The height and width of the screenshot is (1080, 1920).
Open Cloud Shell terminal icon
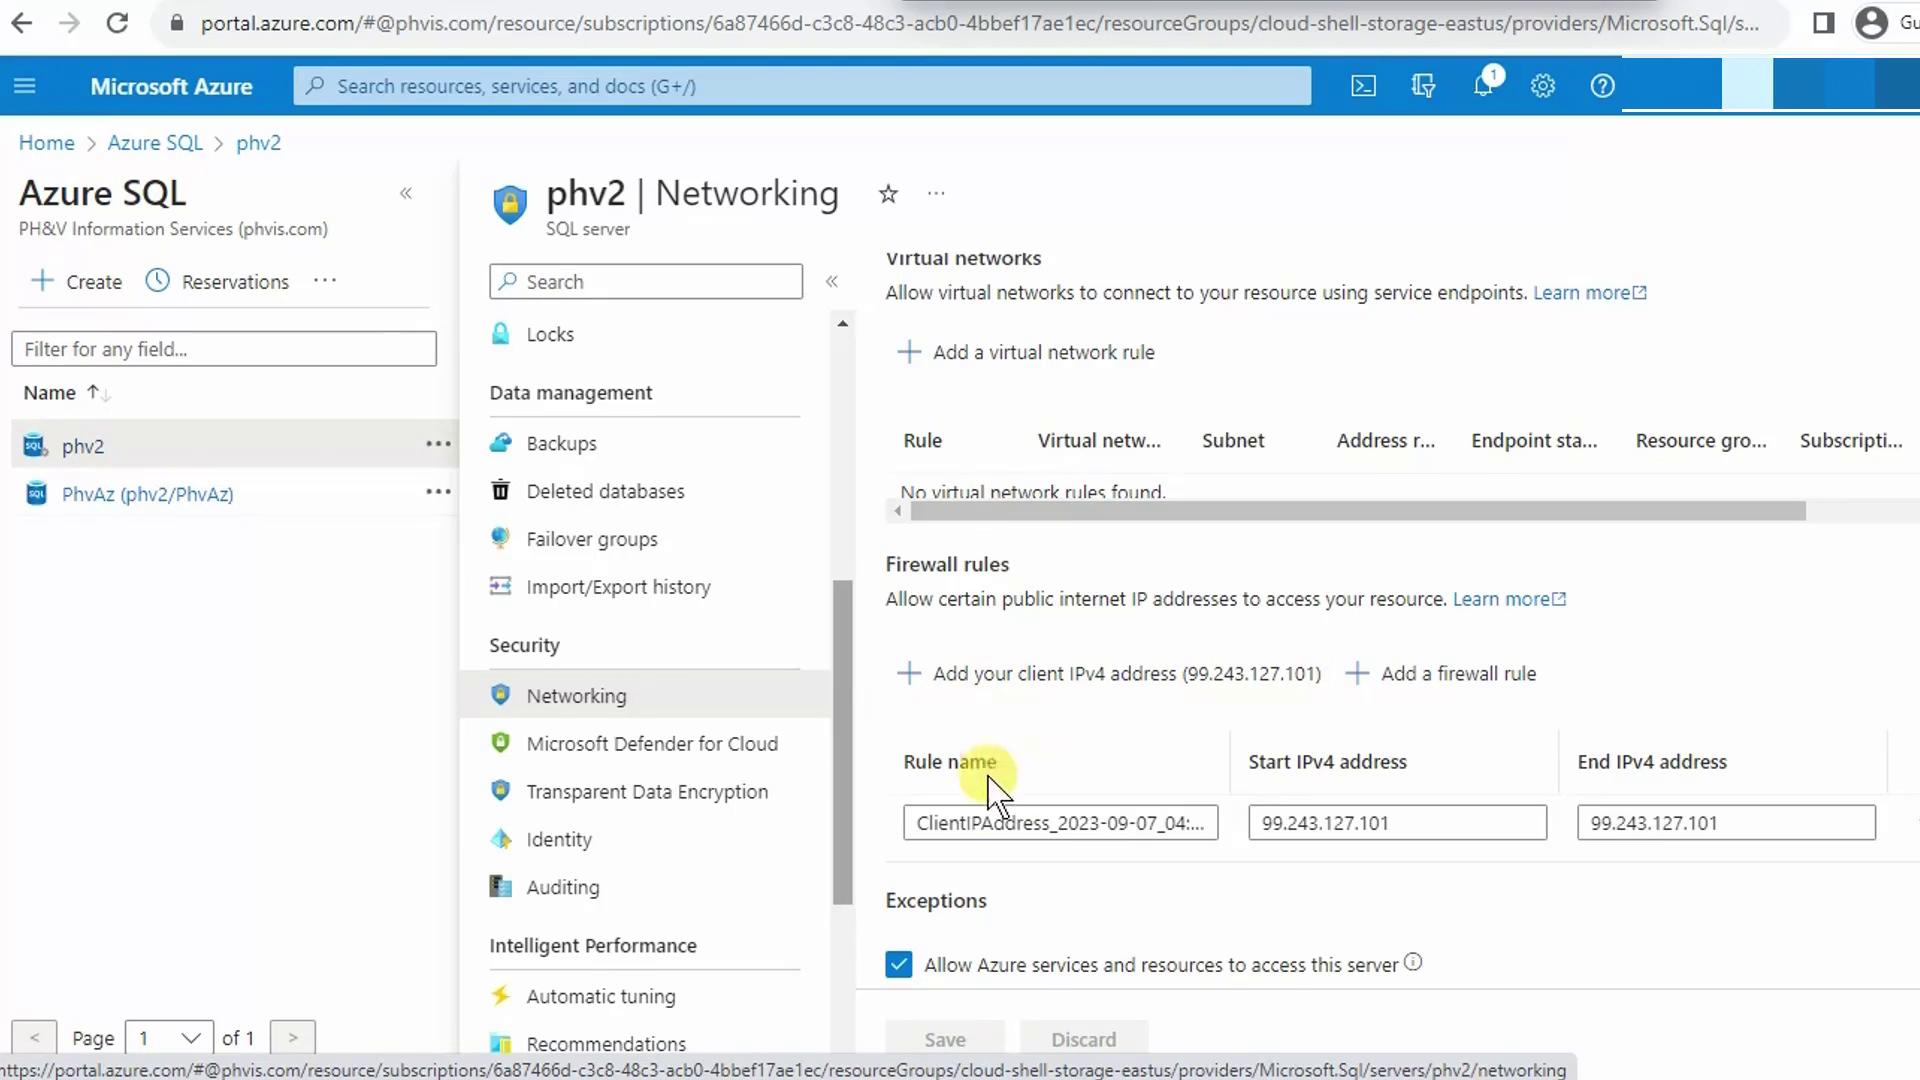coord(1363,86)
